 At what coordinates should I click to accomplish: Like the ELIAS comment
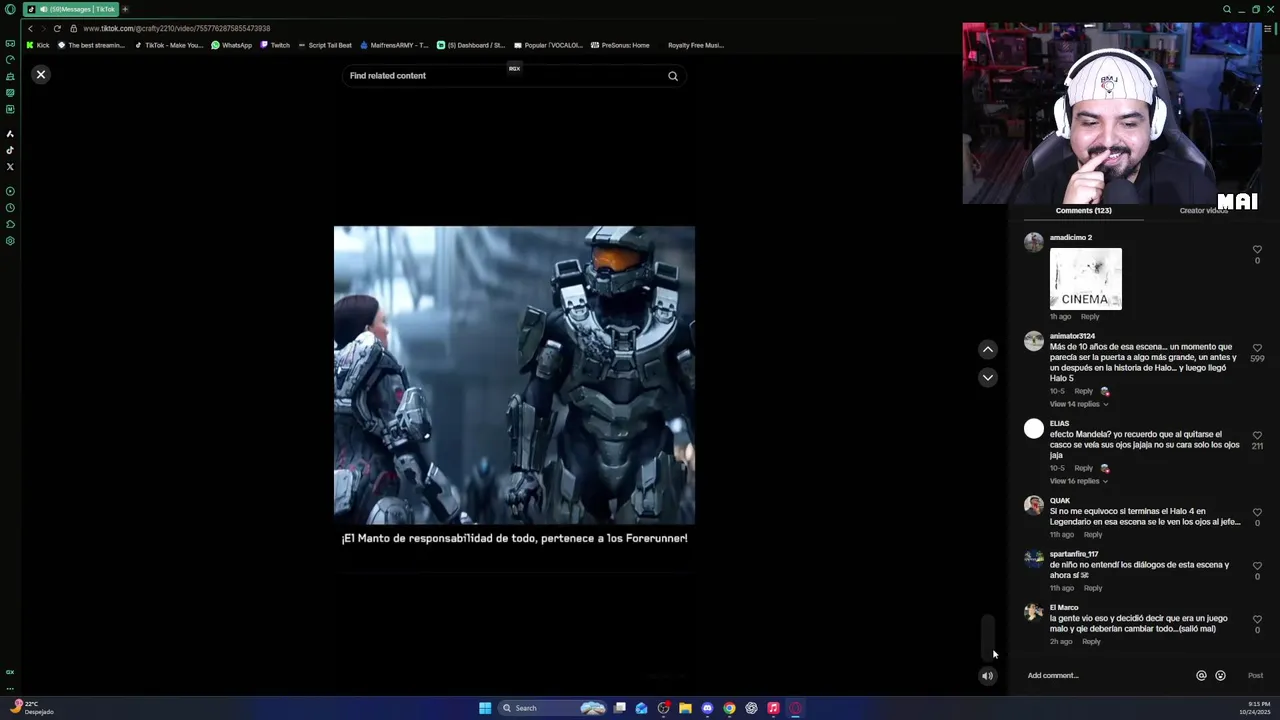click(x=1257, y=436)
